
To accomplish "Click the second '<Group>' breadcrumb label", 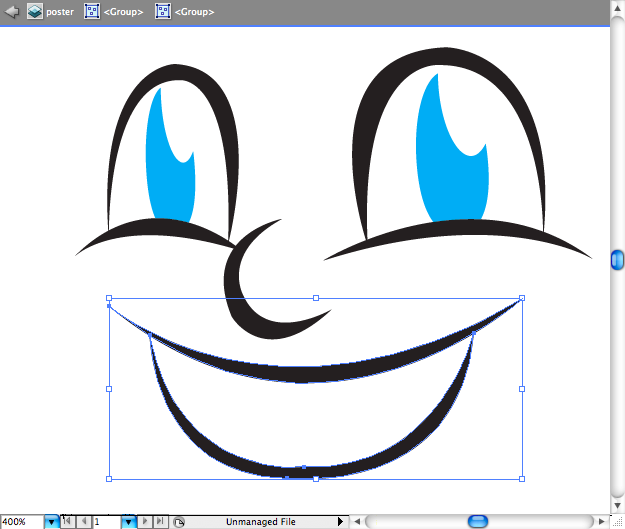I will pyautogui.click(x=195, y=12).
